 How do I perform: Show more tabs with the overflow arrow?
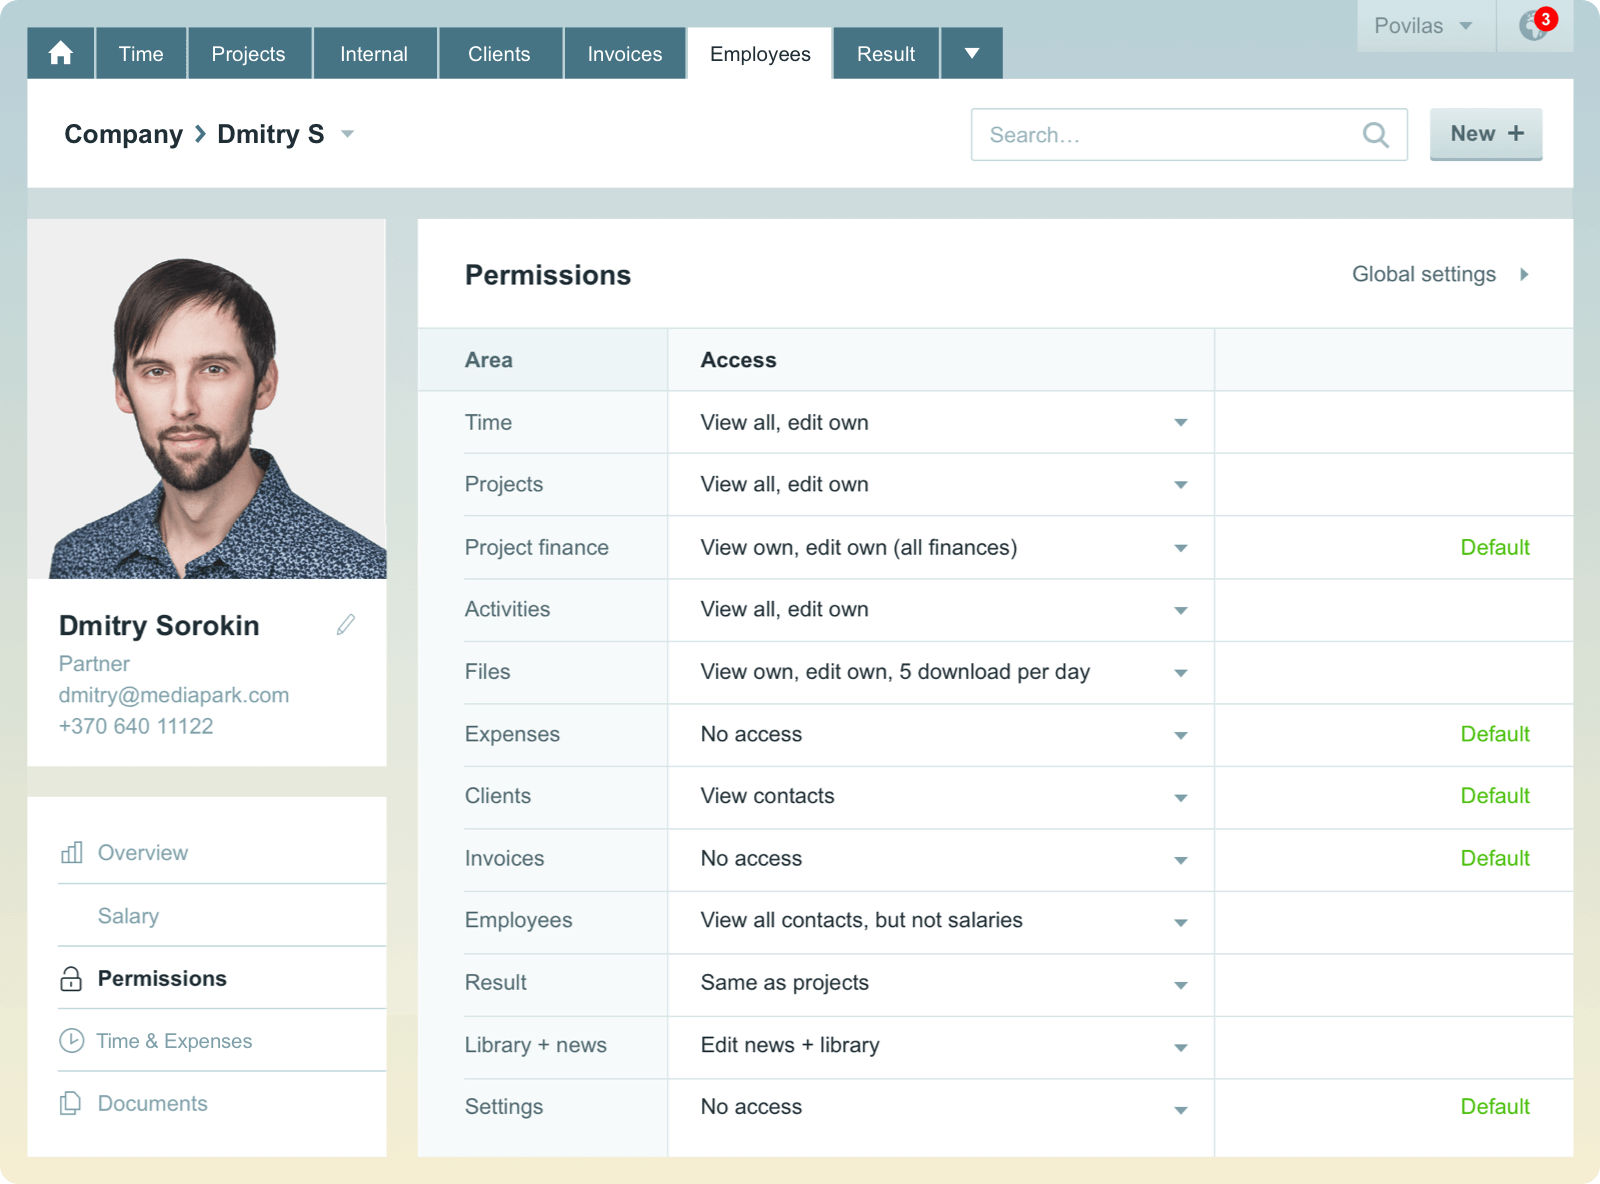click(971, 54)
